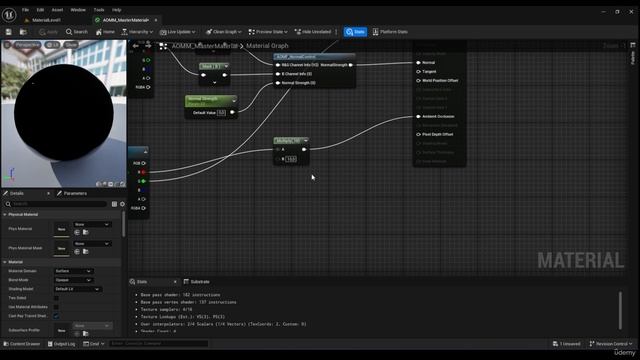Click the Details panel search field

[56, 204]
